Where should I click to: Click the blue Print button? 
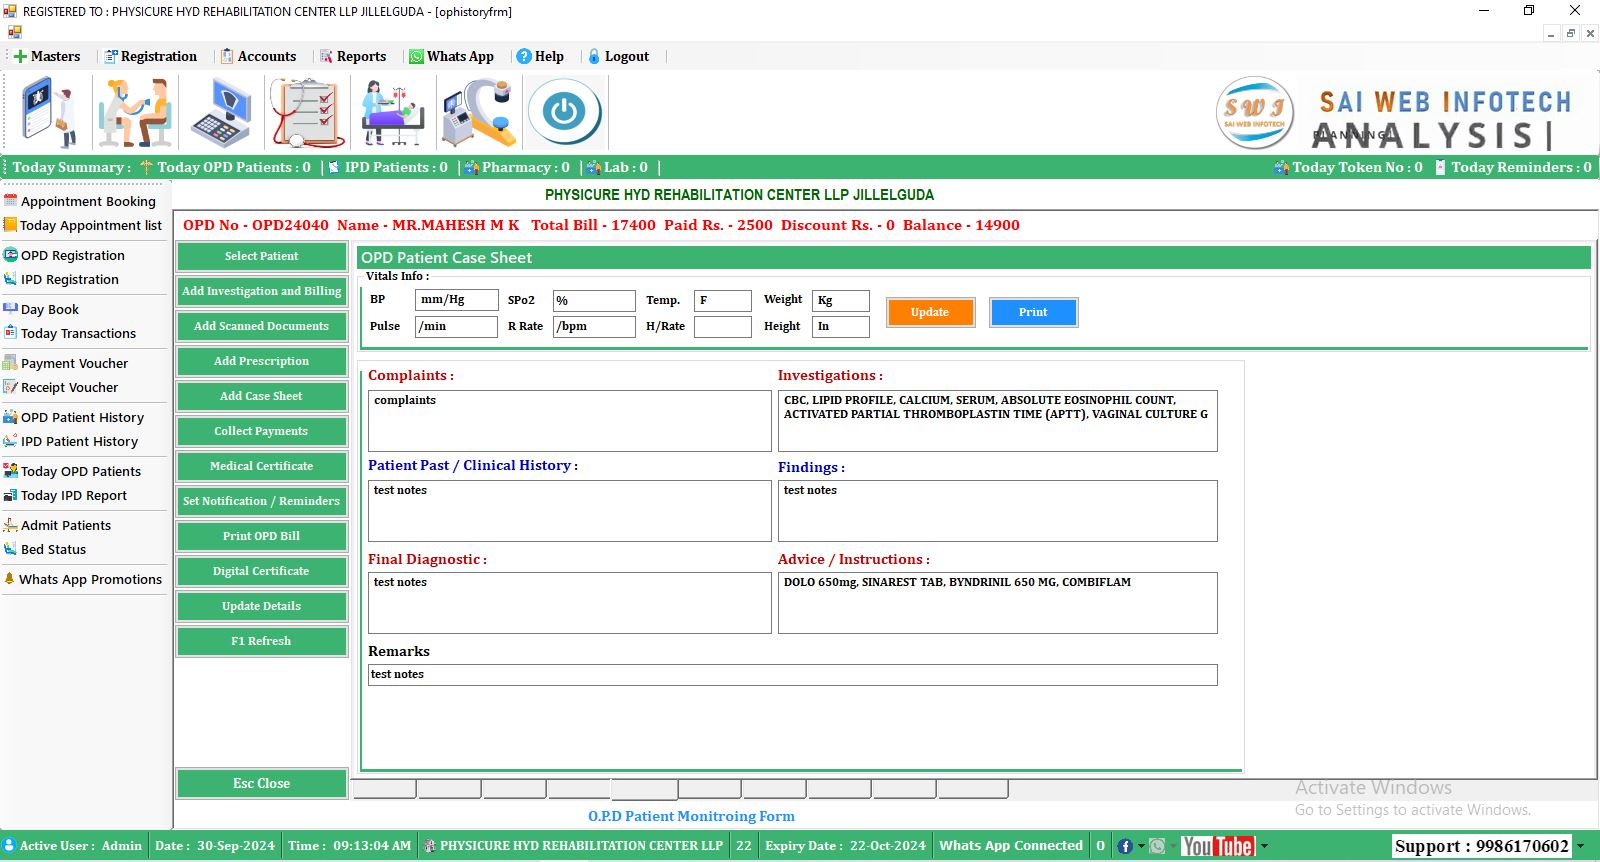1033,312
